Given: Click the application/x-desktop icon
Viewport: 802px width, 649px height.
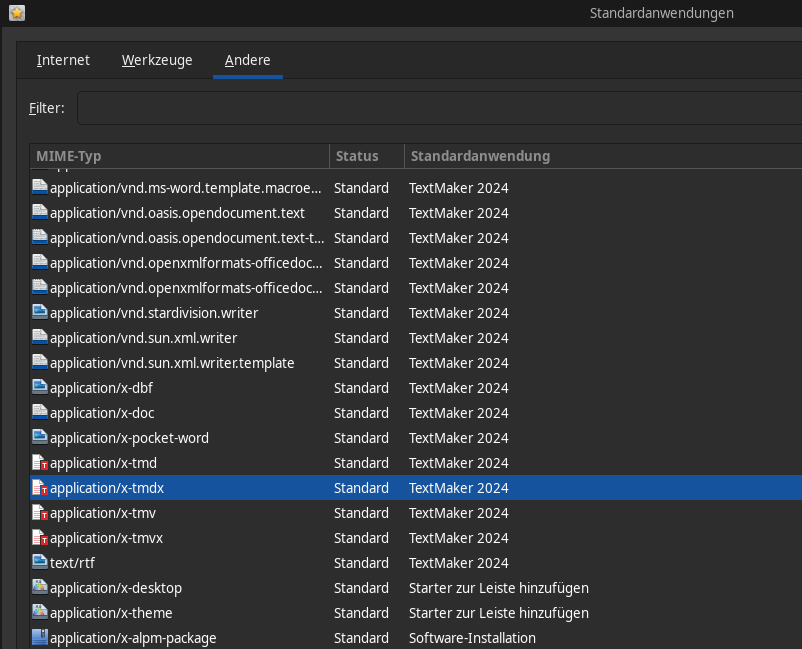Looking at the screenshot, I should click(x=40, y=588).
